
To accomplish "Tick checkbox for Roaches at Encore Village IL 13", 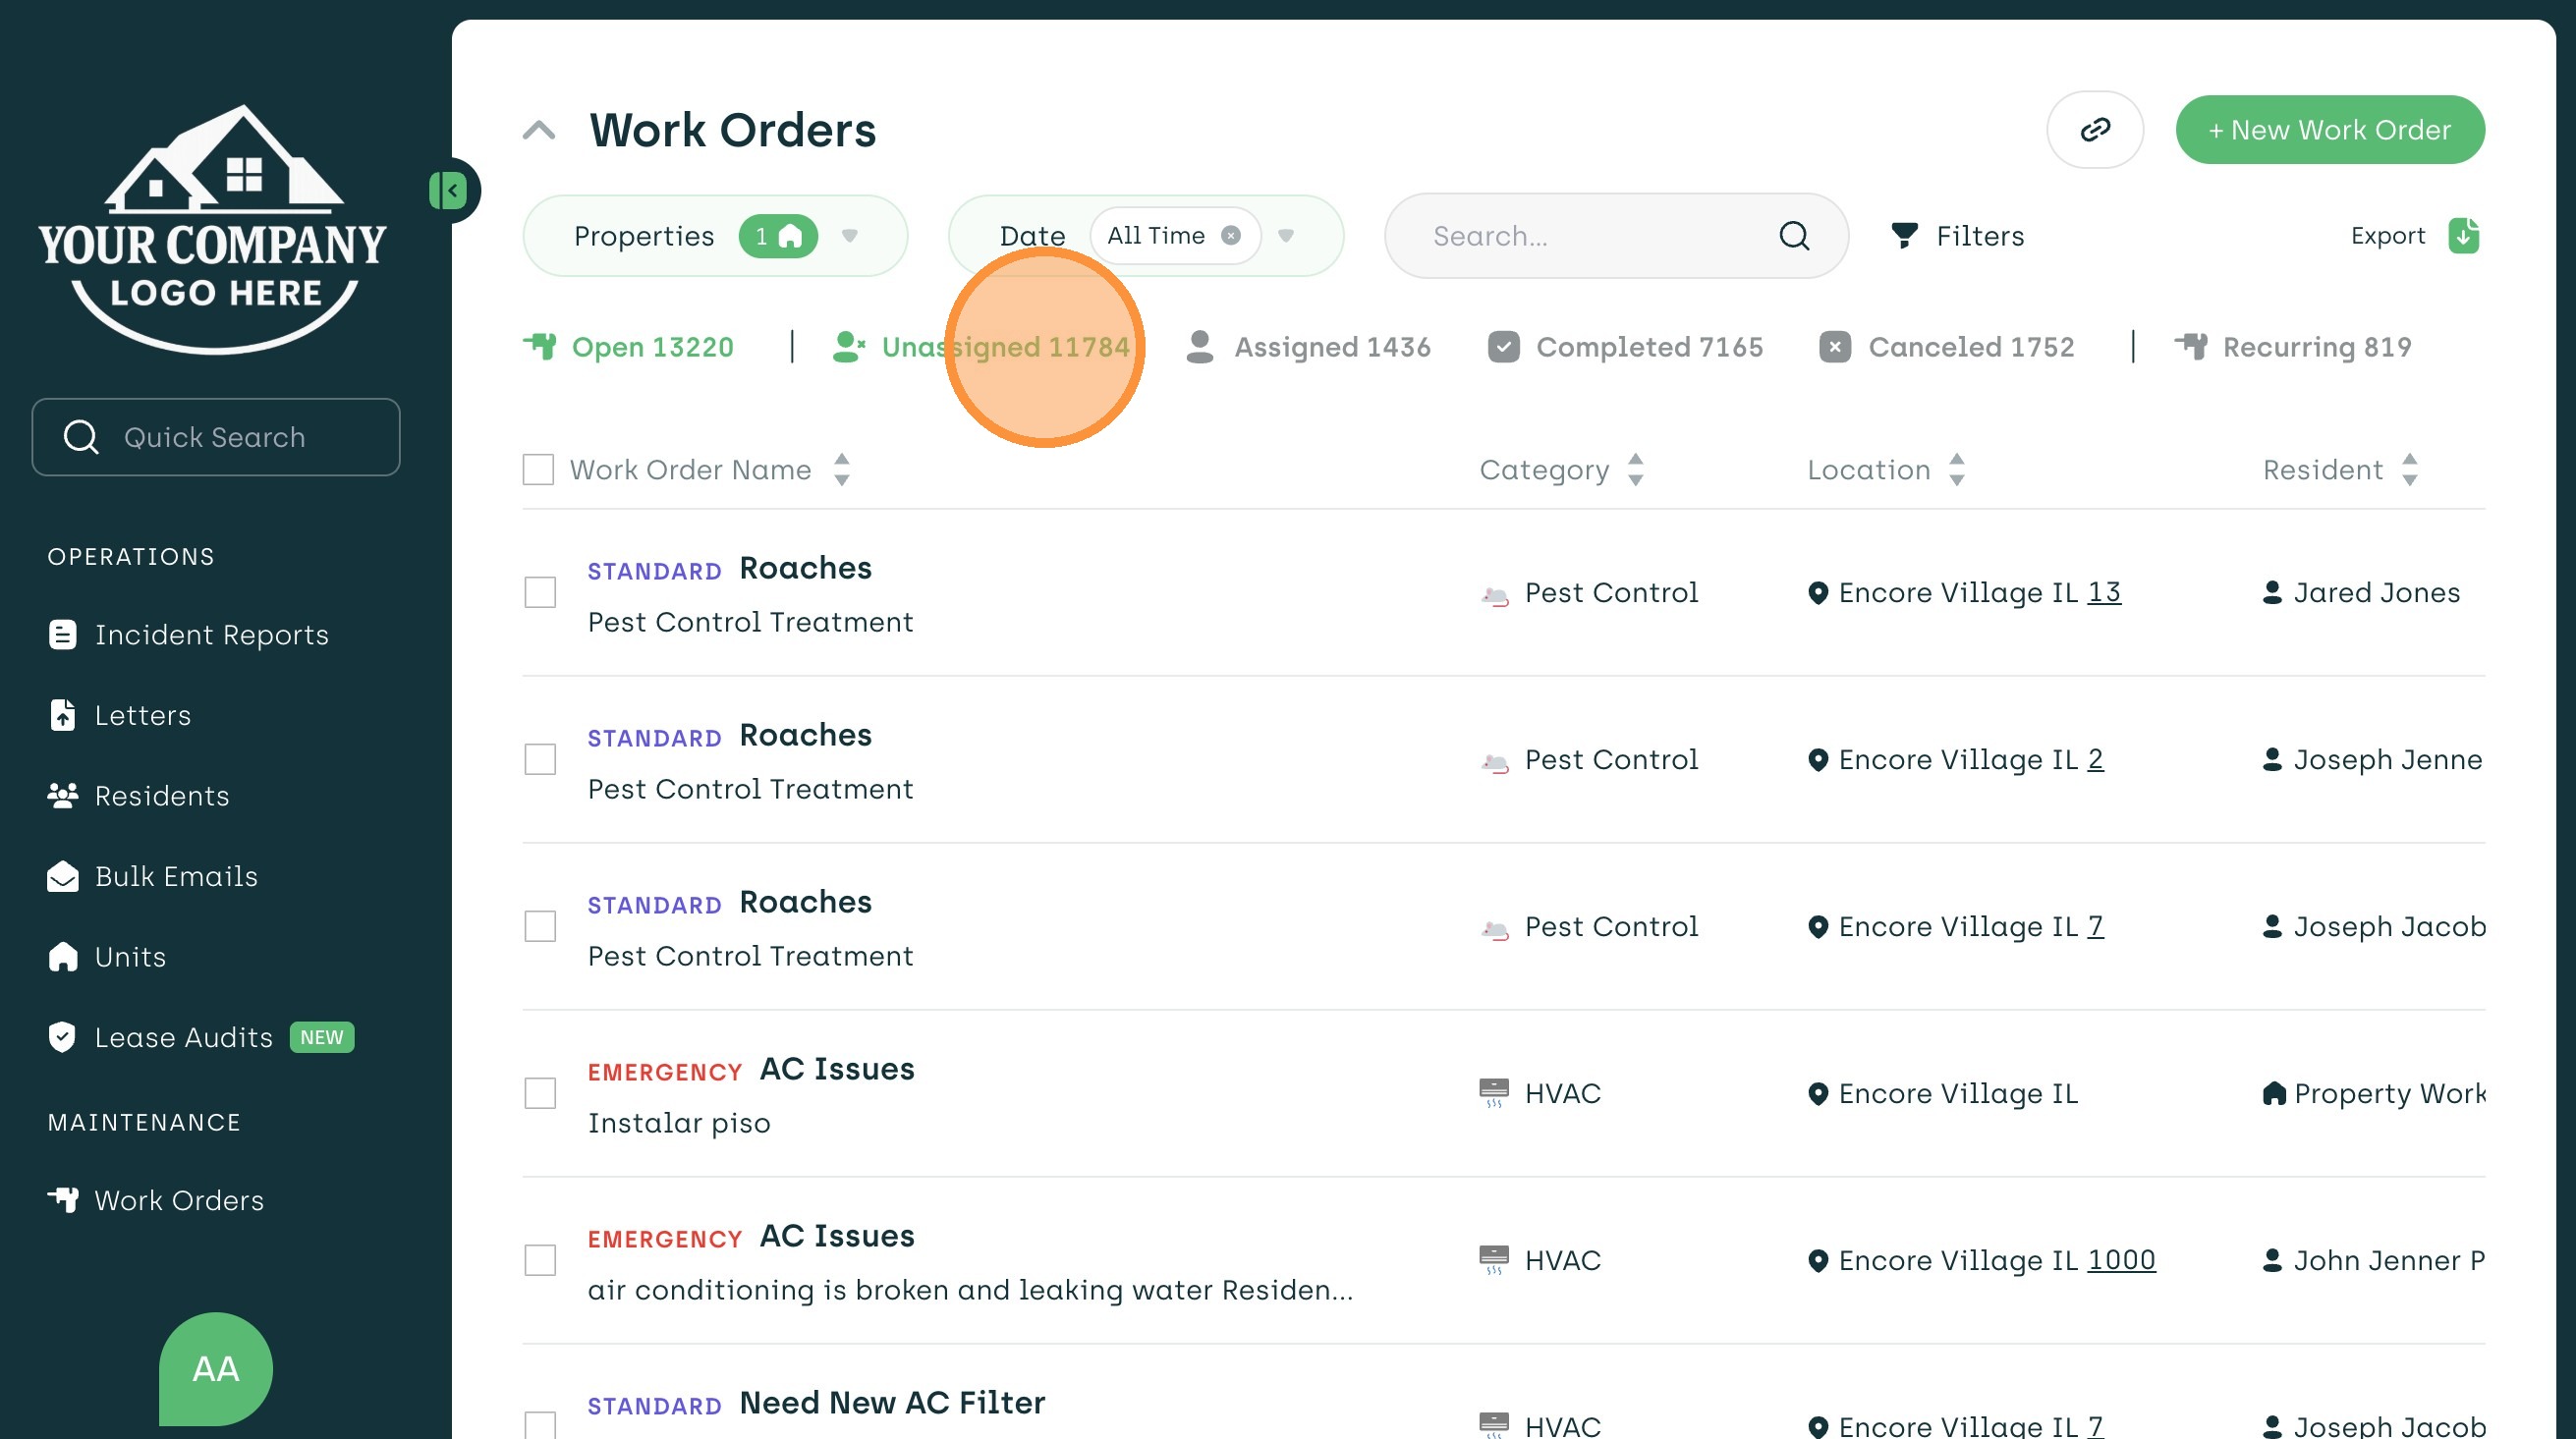I will pyautogui.click(x=540, y=592).
